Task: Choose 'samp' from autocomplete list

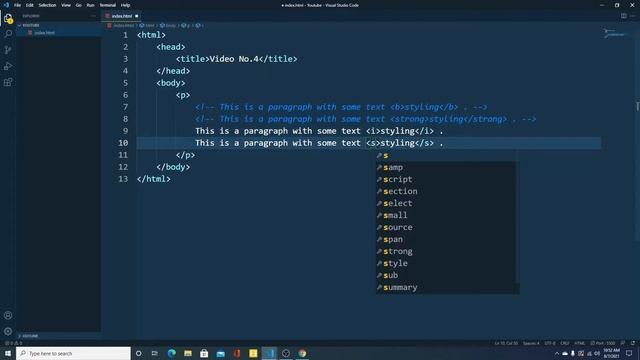Action: (x=447, y=167)
